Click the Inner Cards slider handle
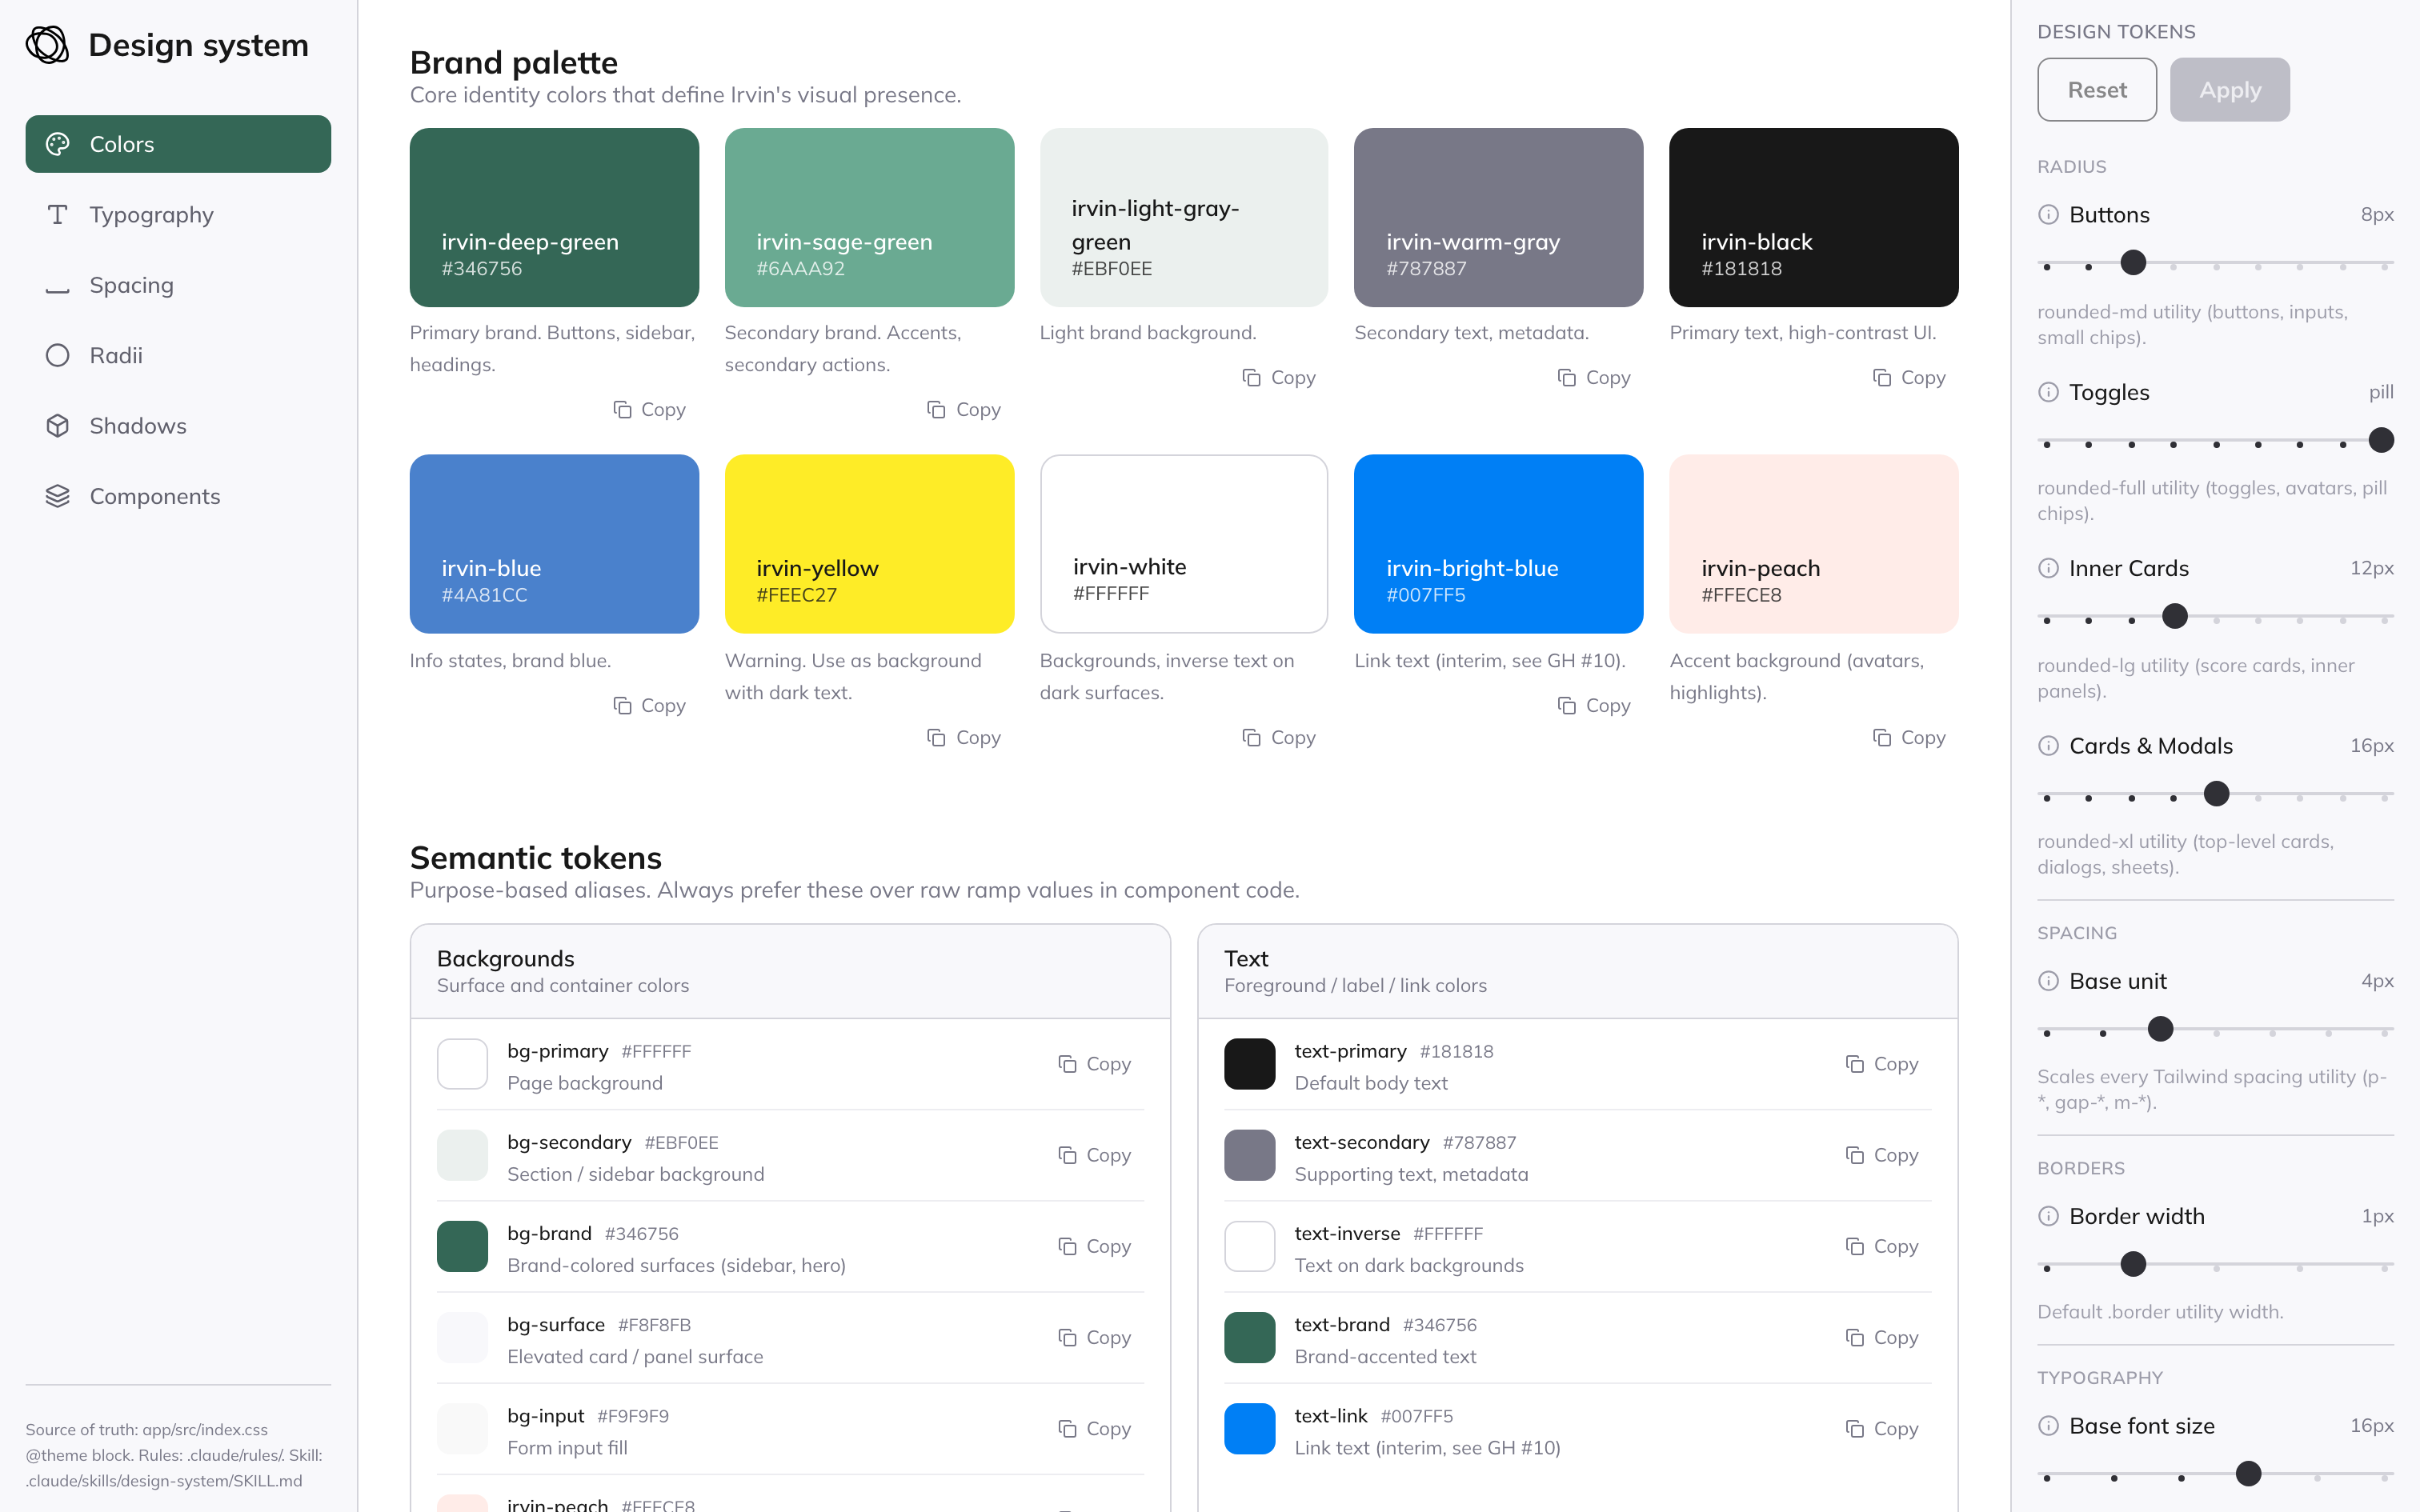 click(2174, 616)
